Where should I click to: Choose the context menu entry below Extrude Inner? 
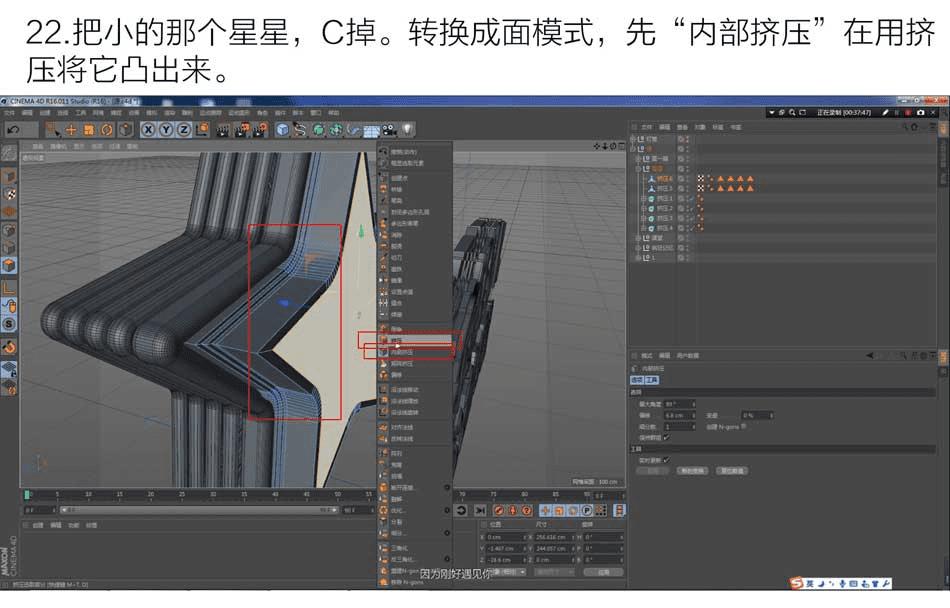click(414, 363)
